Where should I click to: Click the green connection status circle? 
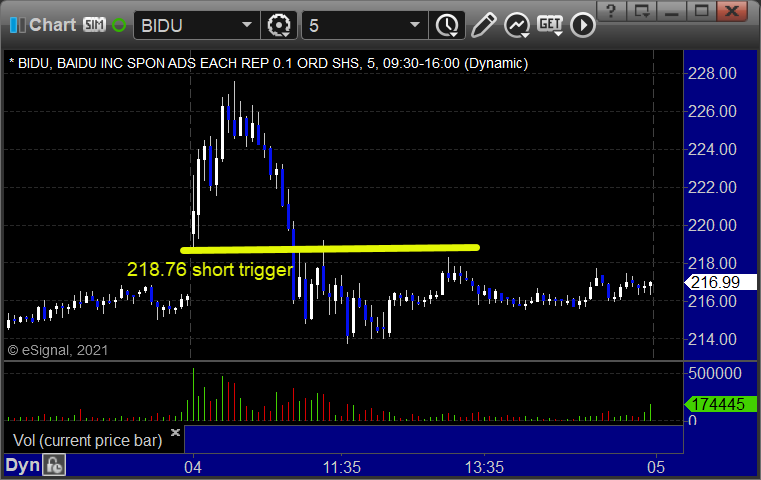point(119,25)
